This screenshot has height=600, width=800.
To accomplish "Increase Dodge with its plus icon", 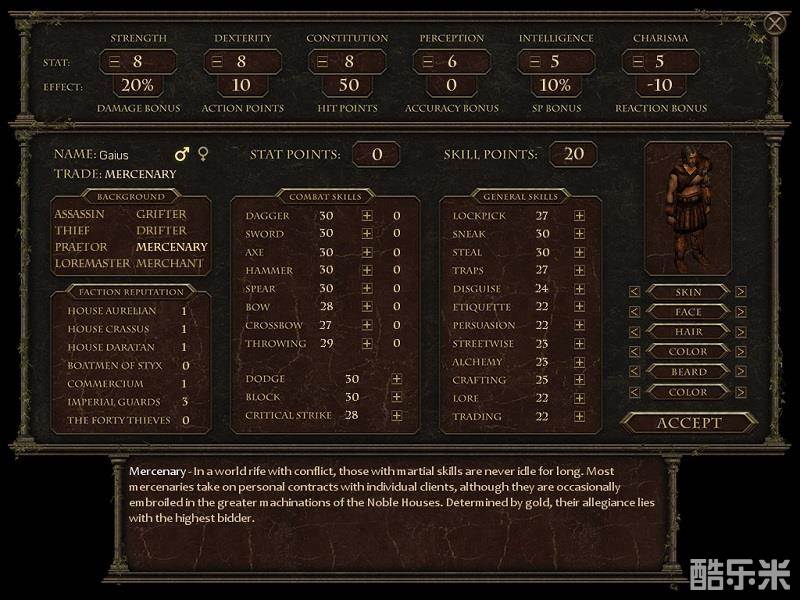I will pos(397,379).
